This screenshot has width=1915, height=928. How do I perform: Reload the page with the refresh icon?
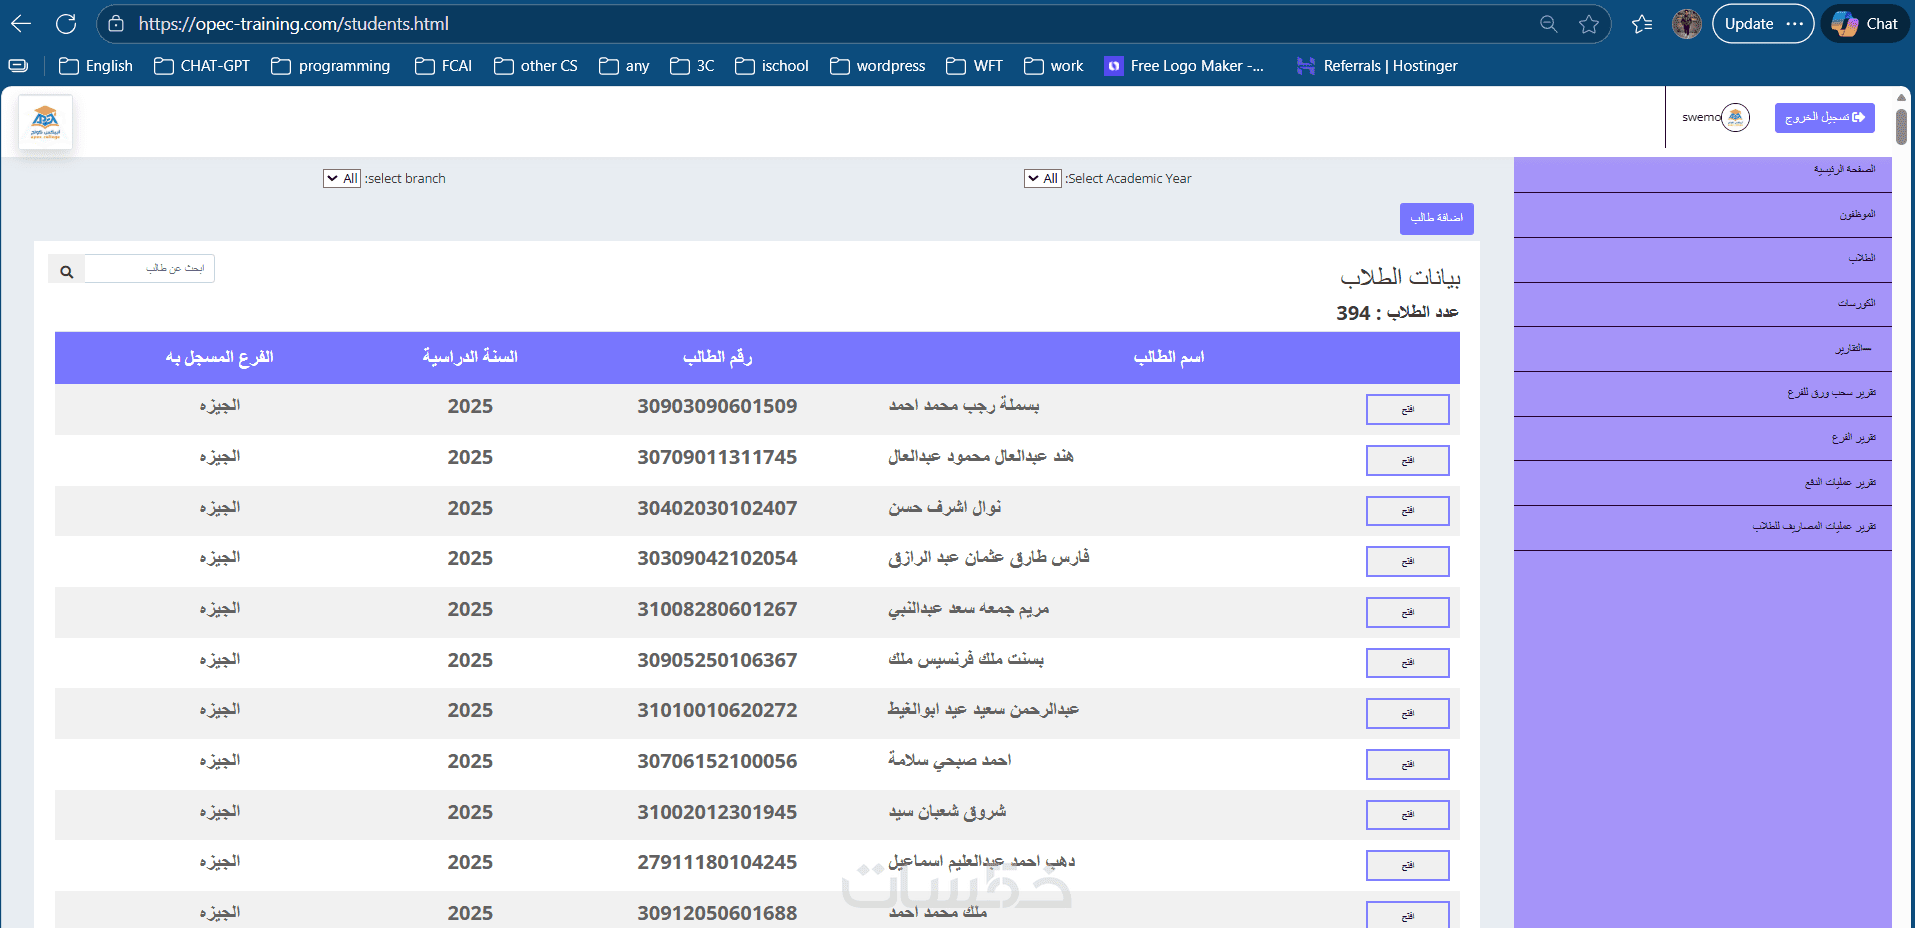66,23
